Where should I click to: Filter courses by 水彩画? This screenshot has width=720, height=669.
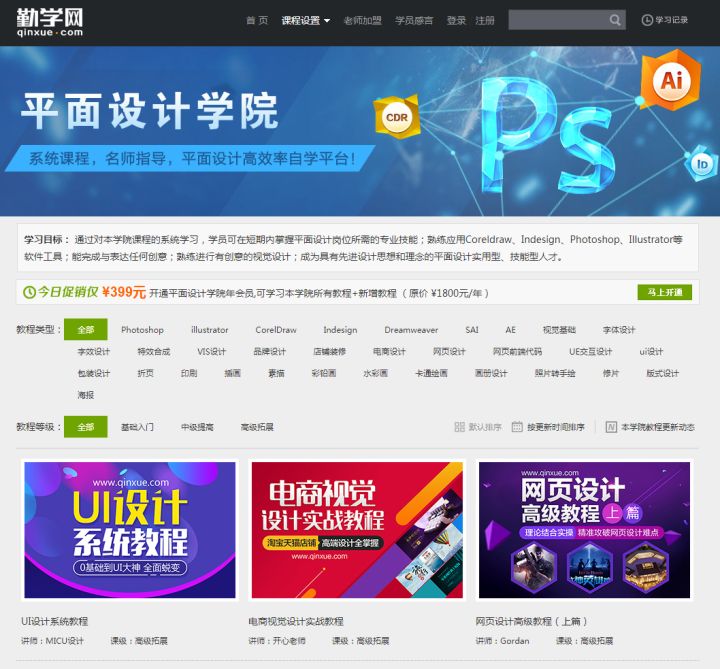click(x=376, y=373)
